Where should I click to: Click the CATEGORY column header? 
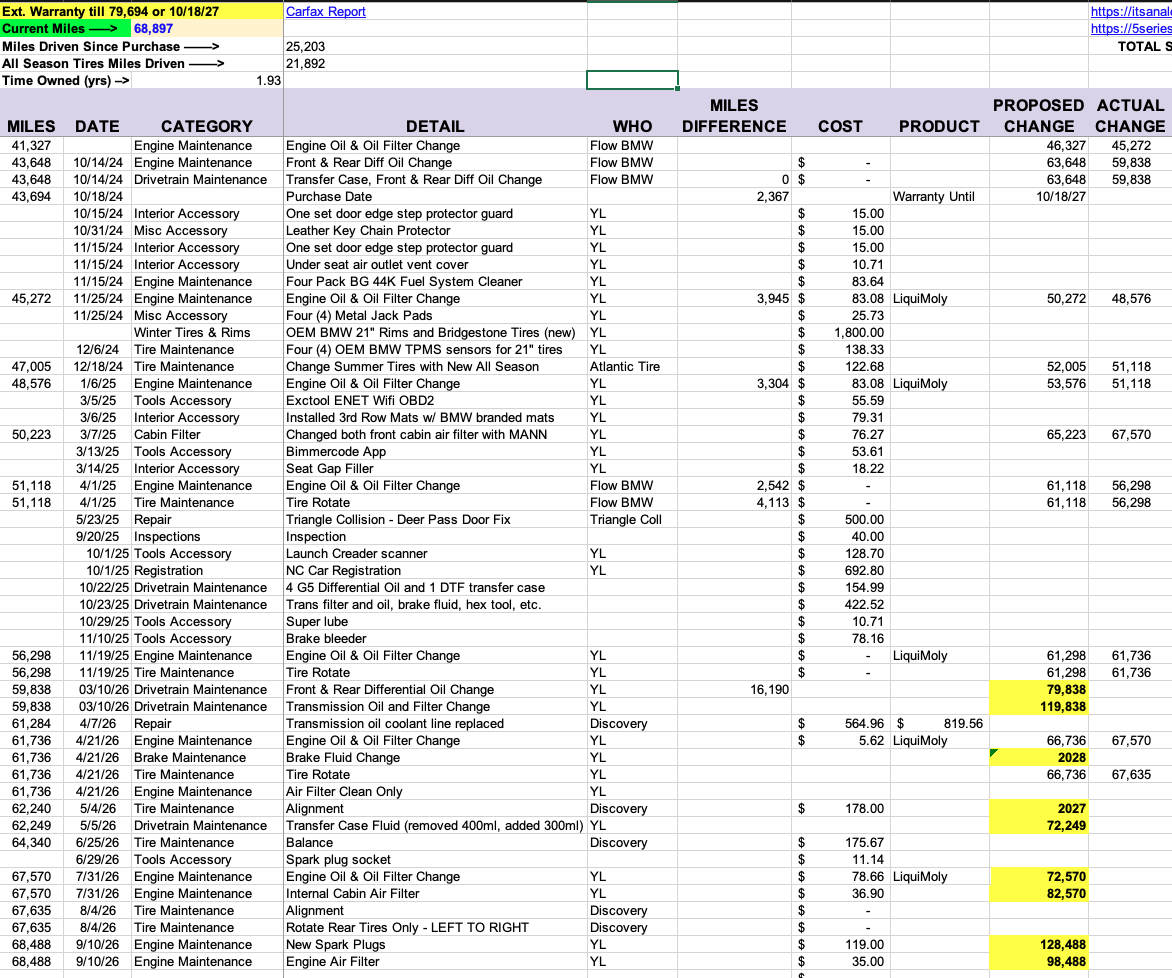point(207,126)
